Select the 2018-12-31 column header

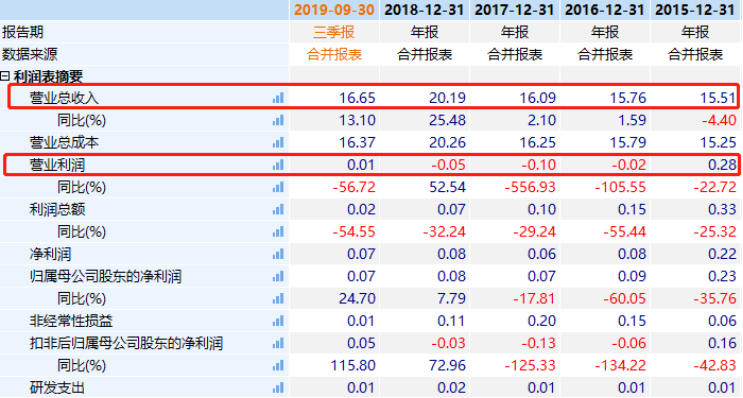pos(424,10)
